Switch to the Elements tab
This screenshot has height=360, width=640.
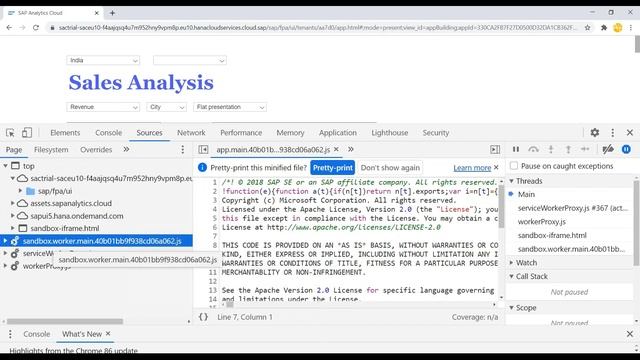pos(65,133)
